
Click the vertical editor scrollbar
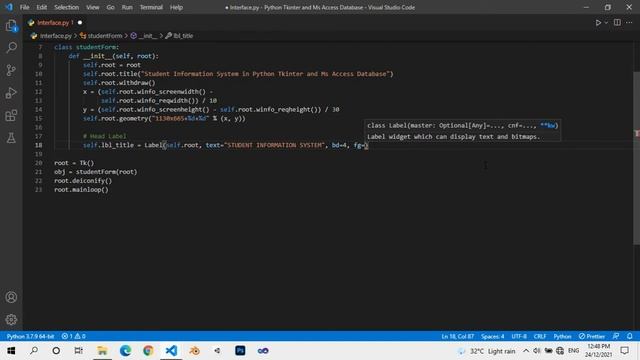click(x=636, y=158)
